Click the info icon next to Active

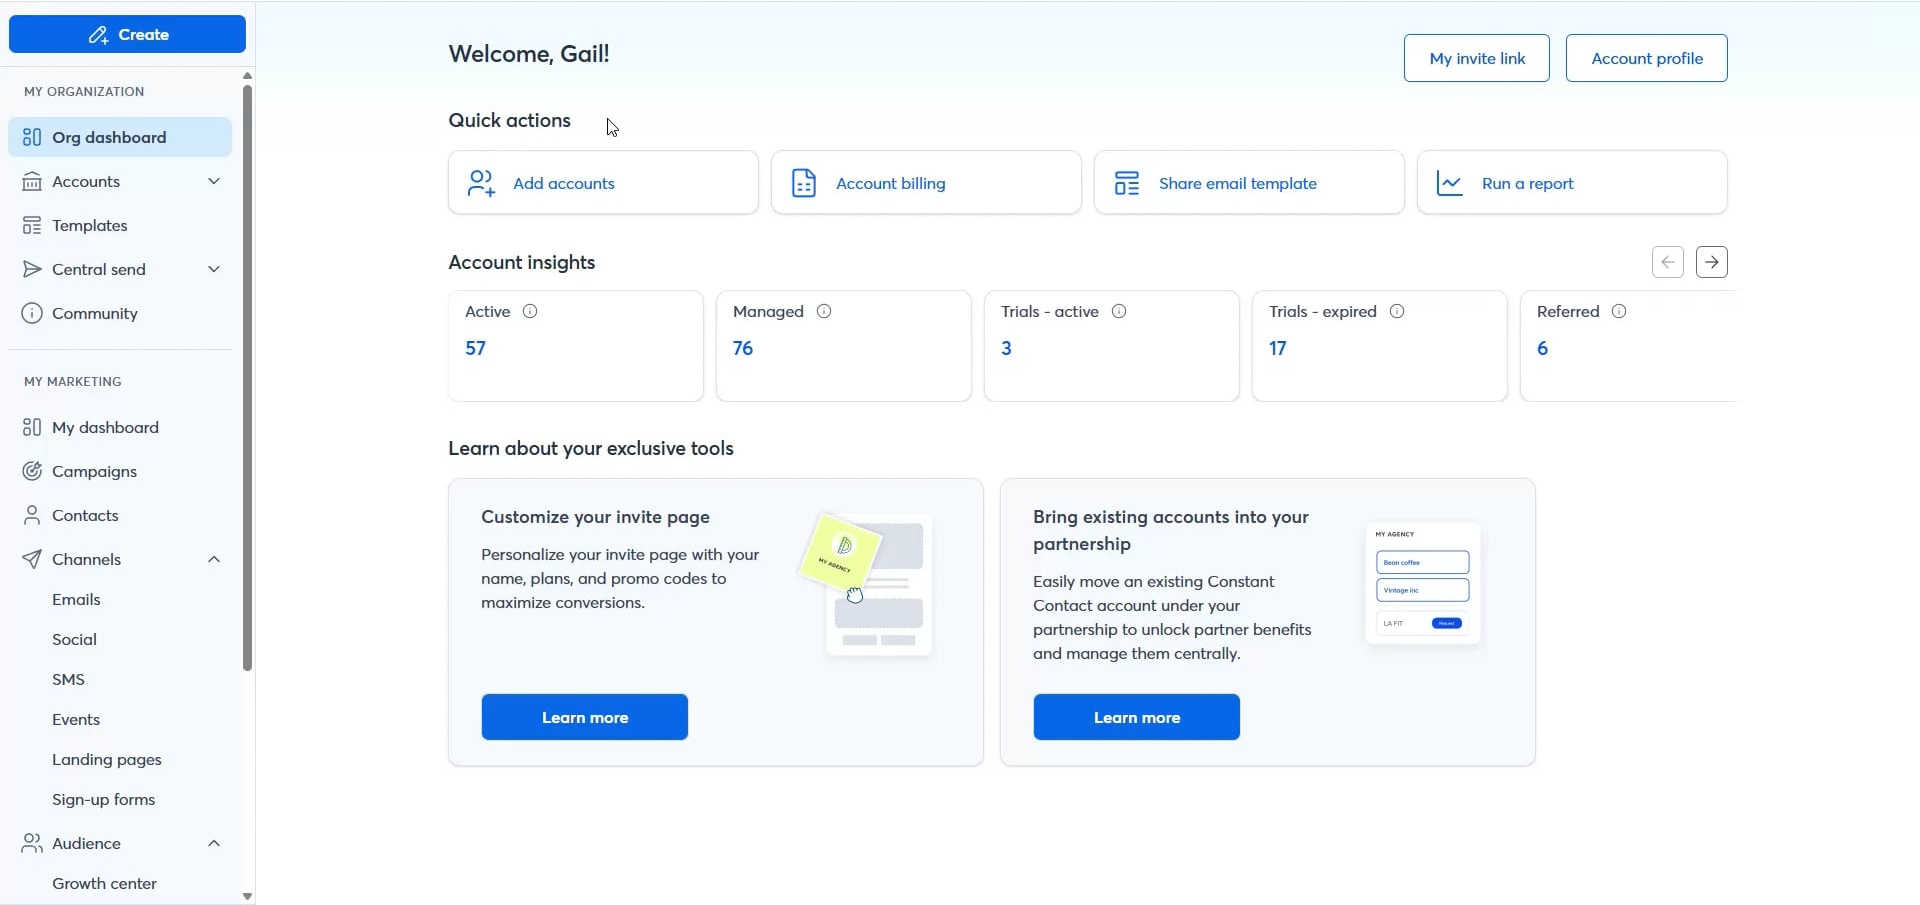[x=530, y=311]
